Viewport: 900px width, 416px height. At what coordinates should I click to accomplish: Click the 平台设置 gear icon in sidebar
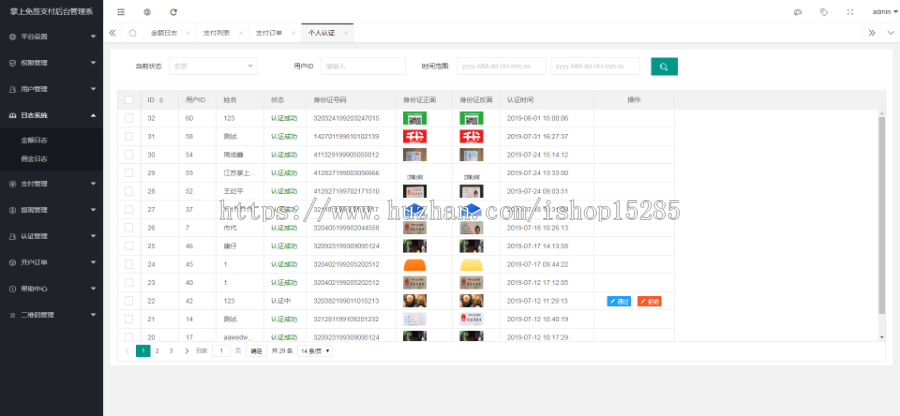click(x=12, y=37)
